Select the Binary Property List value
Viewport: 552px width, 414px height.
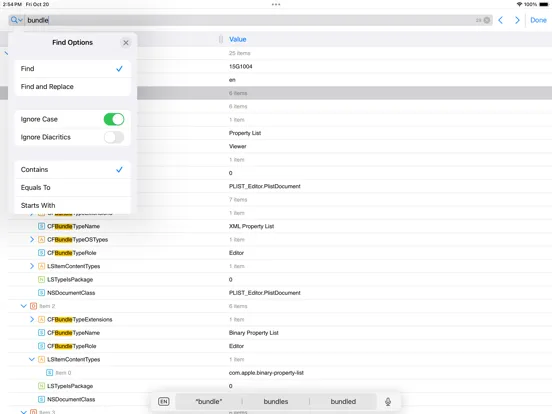[253, 333]
